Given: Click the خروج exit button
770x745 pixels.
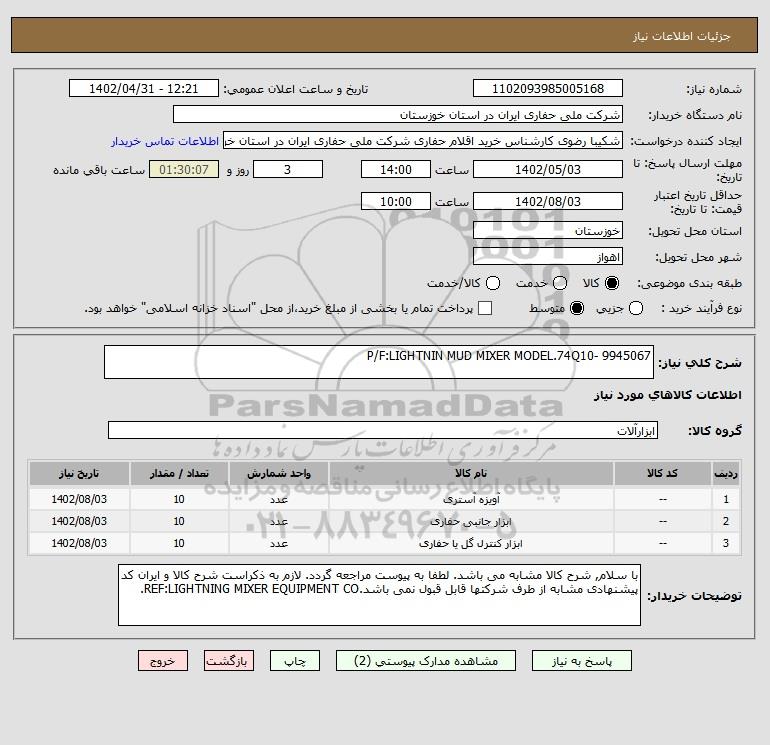Looking at the screenshot, I should (x=163, y=661).
